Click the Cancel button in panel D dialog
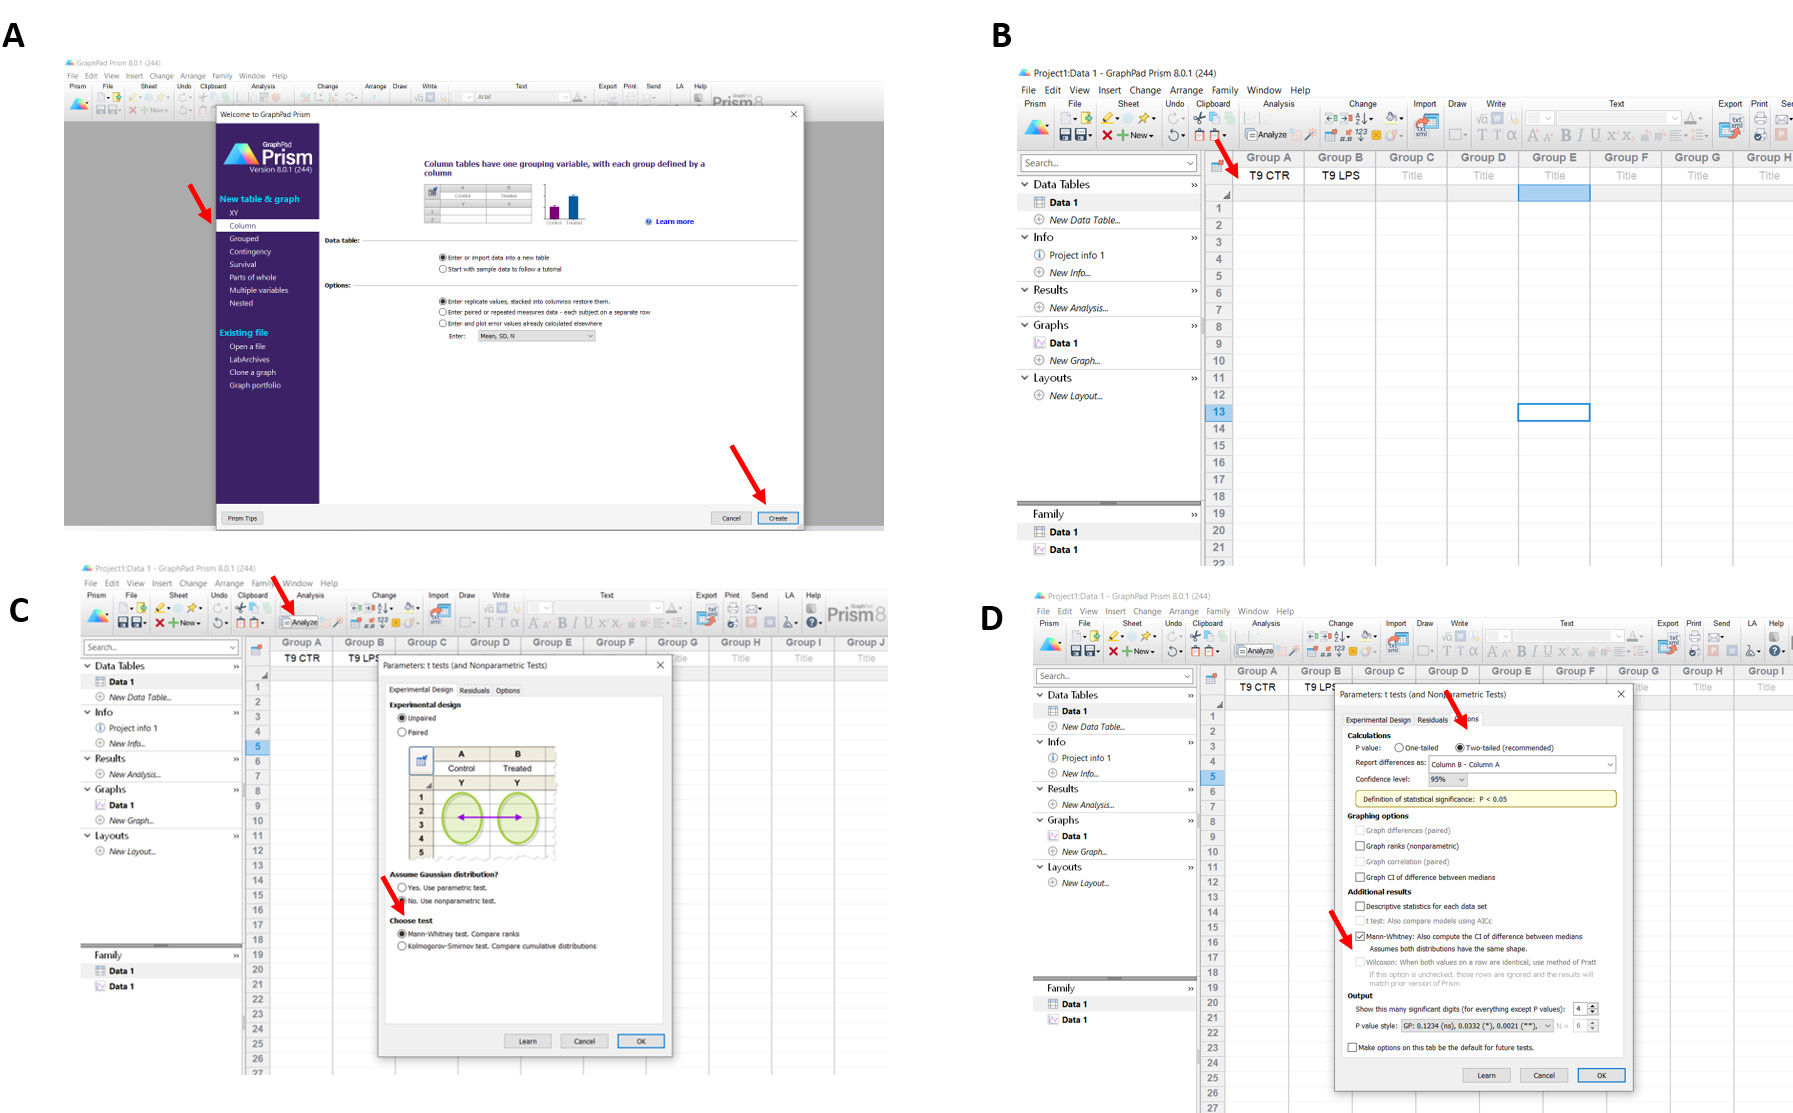 (x=1544, y=1075)
